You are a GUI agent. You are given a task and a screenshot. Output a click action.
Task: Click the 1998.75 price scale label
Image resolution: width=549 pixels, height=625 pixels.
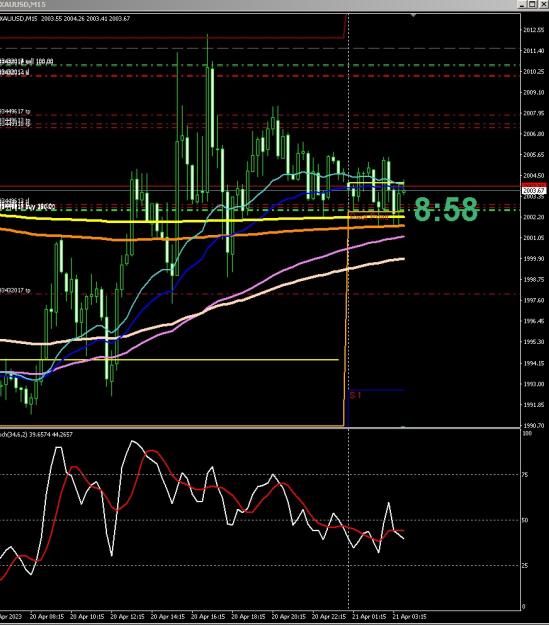[x=534, y=279]
